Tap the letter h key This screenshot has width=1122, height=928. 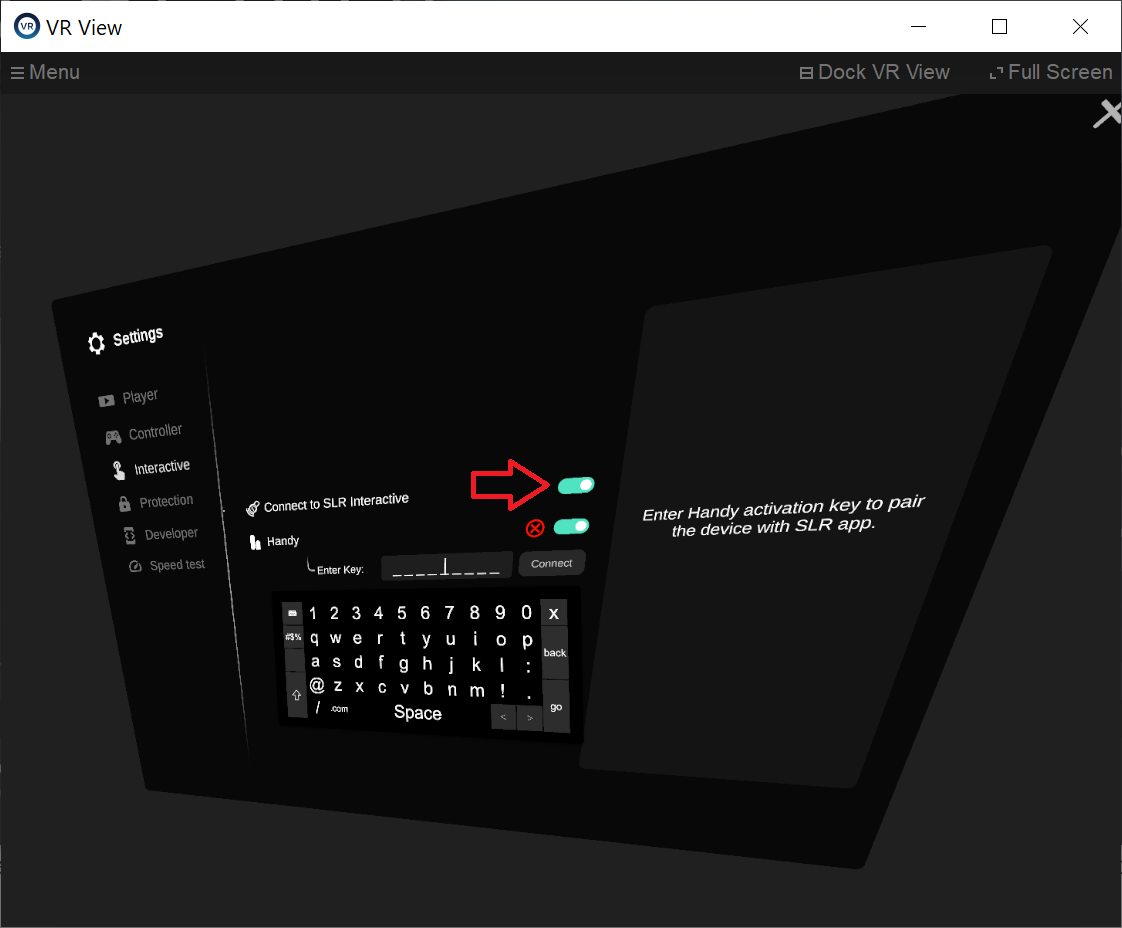(x=427, y=664)
